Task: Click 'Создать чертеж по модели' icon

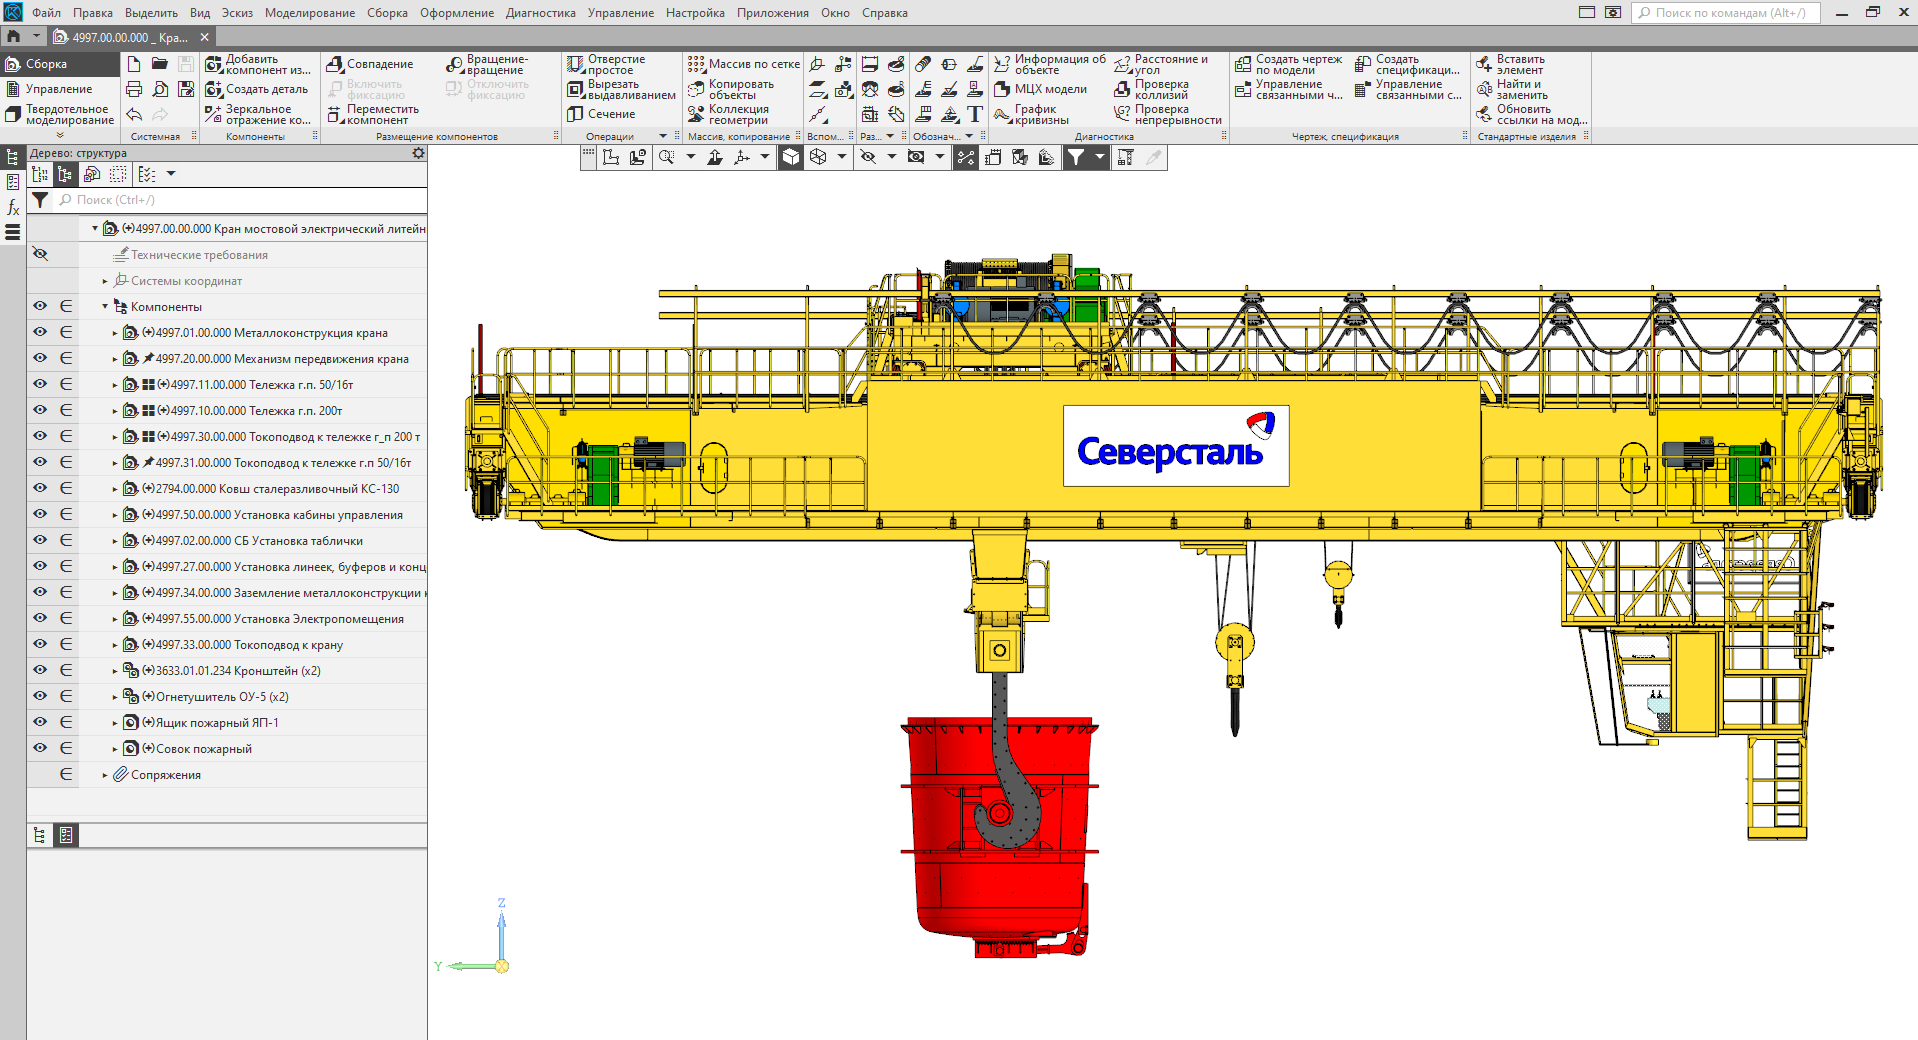Action: (x=1243, y=65)
